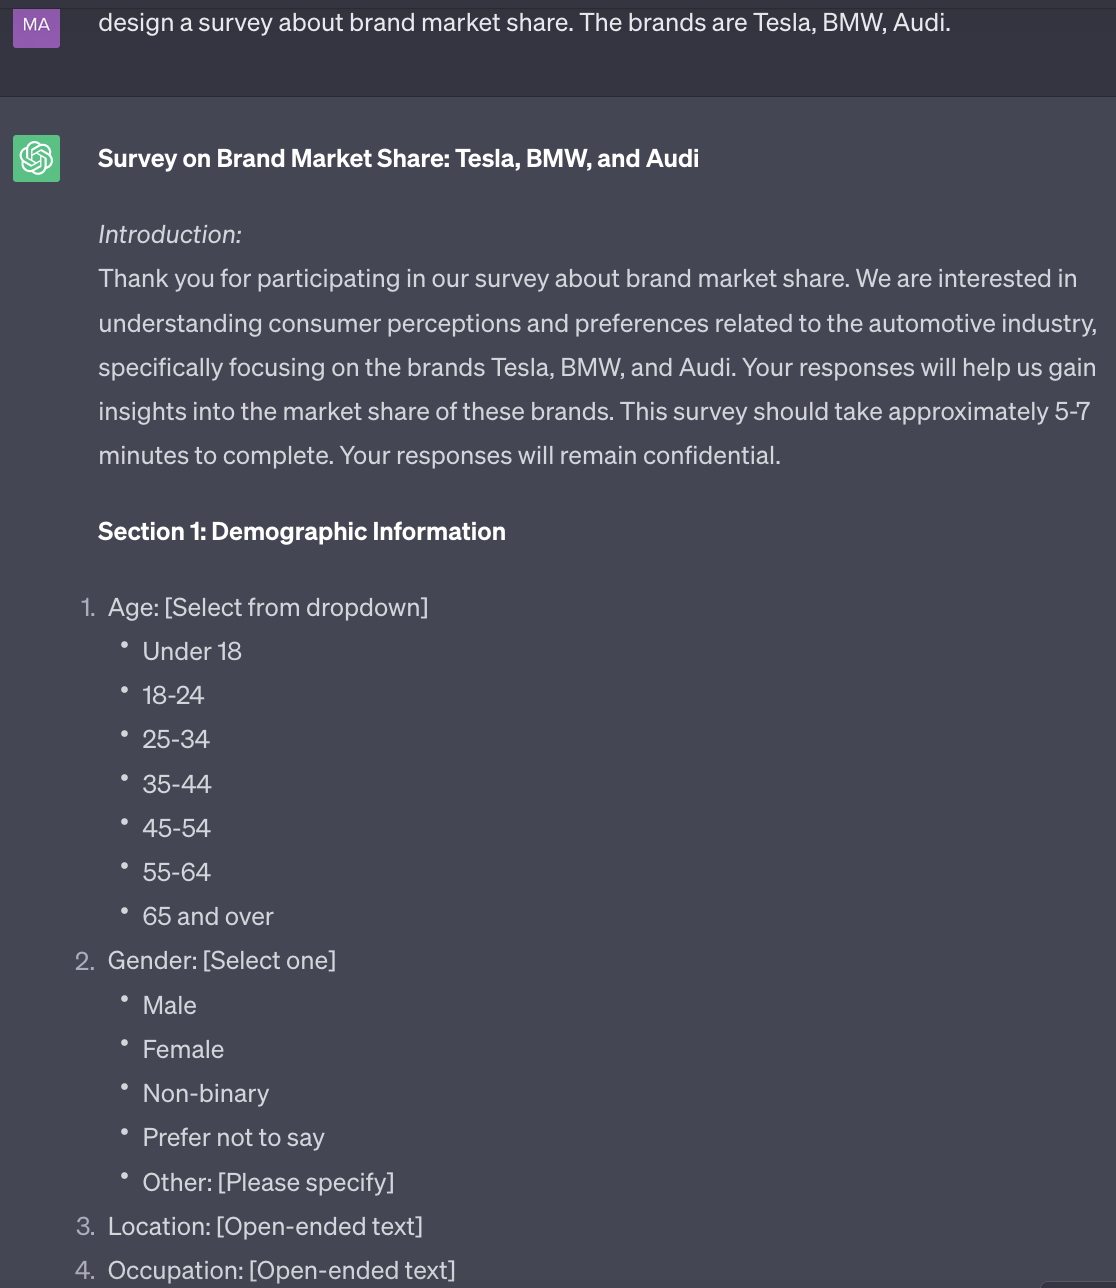Image resolution: width=1116 pixels, height=1288 pixels.
Task: Click the 'Under 18' list item
Action: click(192, 651)
